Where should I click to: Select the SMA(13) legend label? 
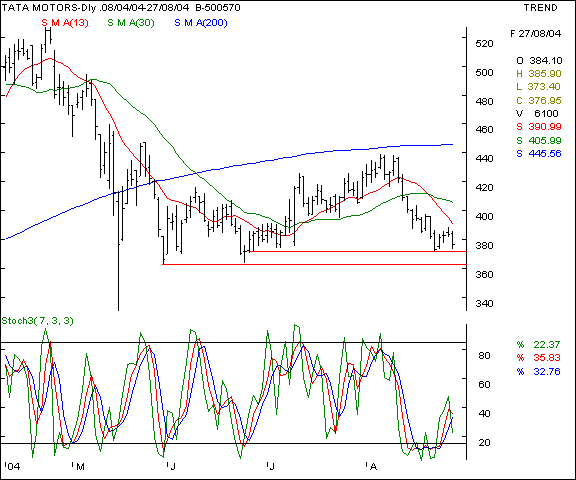65,23
